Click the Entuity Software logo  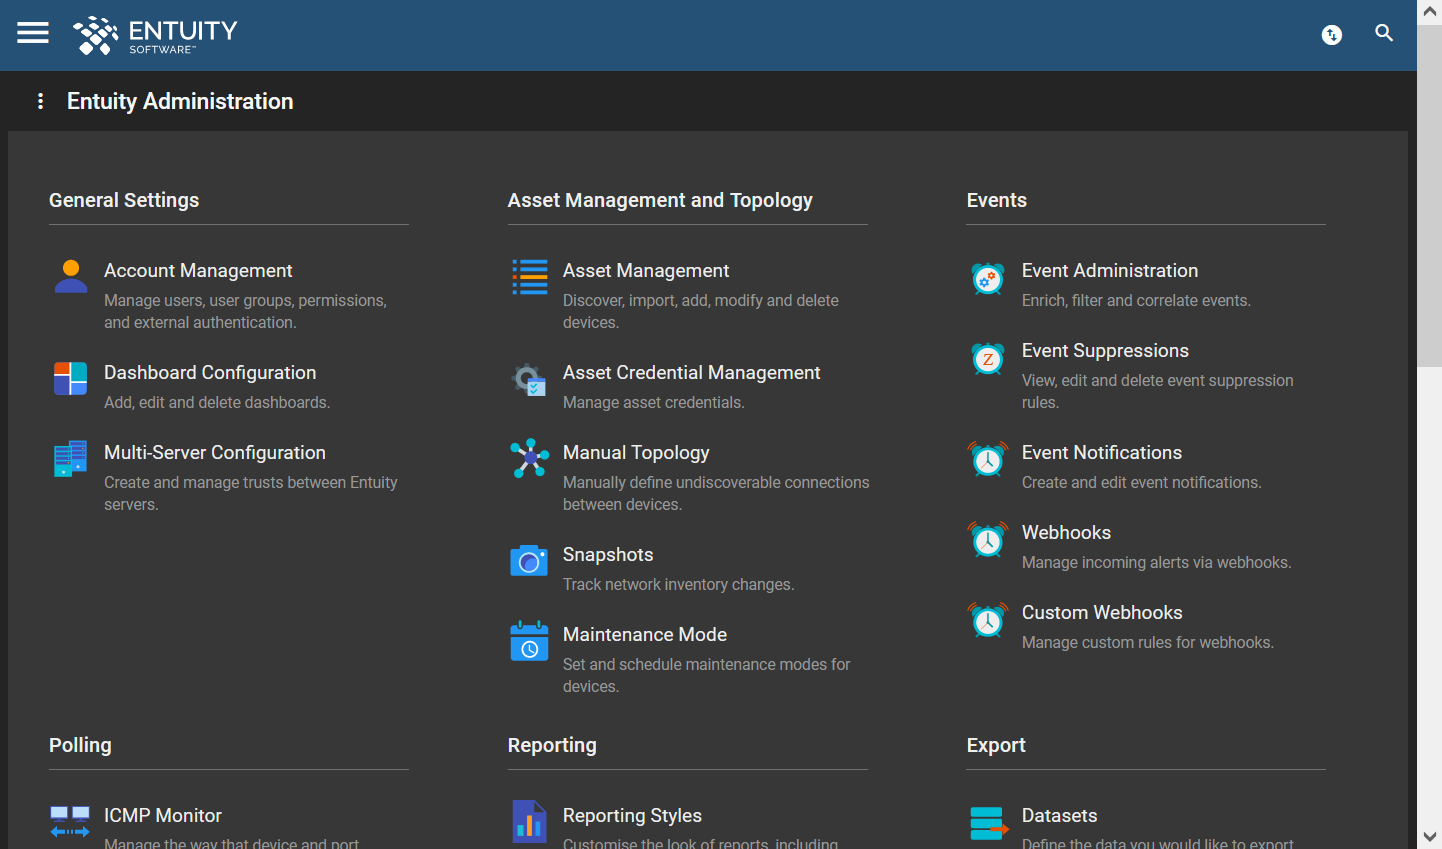tap(155, 35)
